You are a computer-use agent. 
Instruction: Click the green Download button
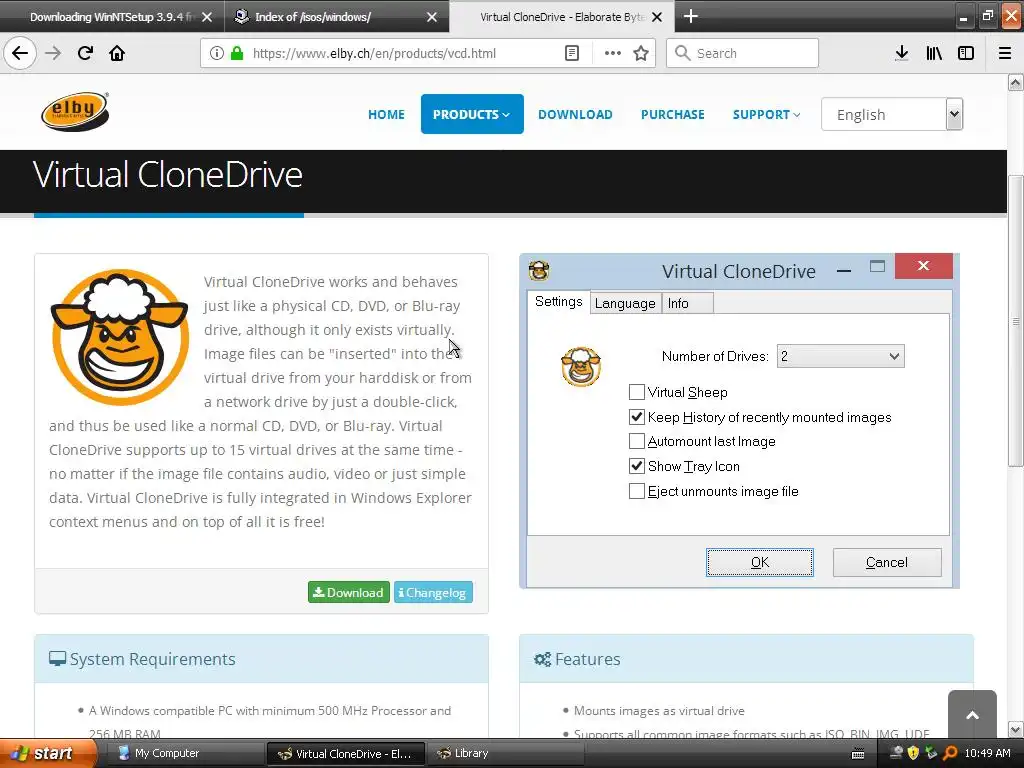(349, 592)
